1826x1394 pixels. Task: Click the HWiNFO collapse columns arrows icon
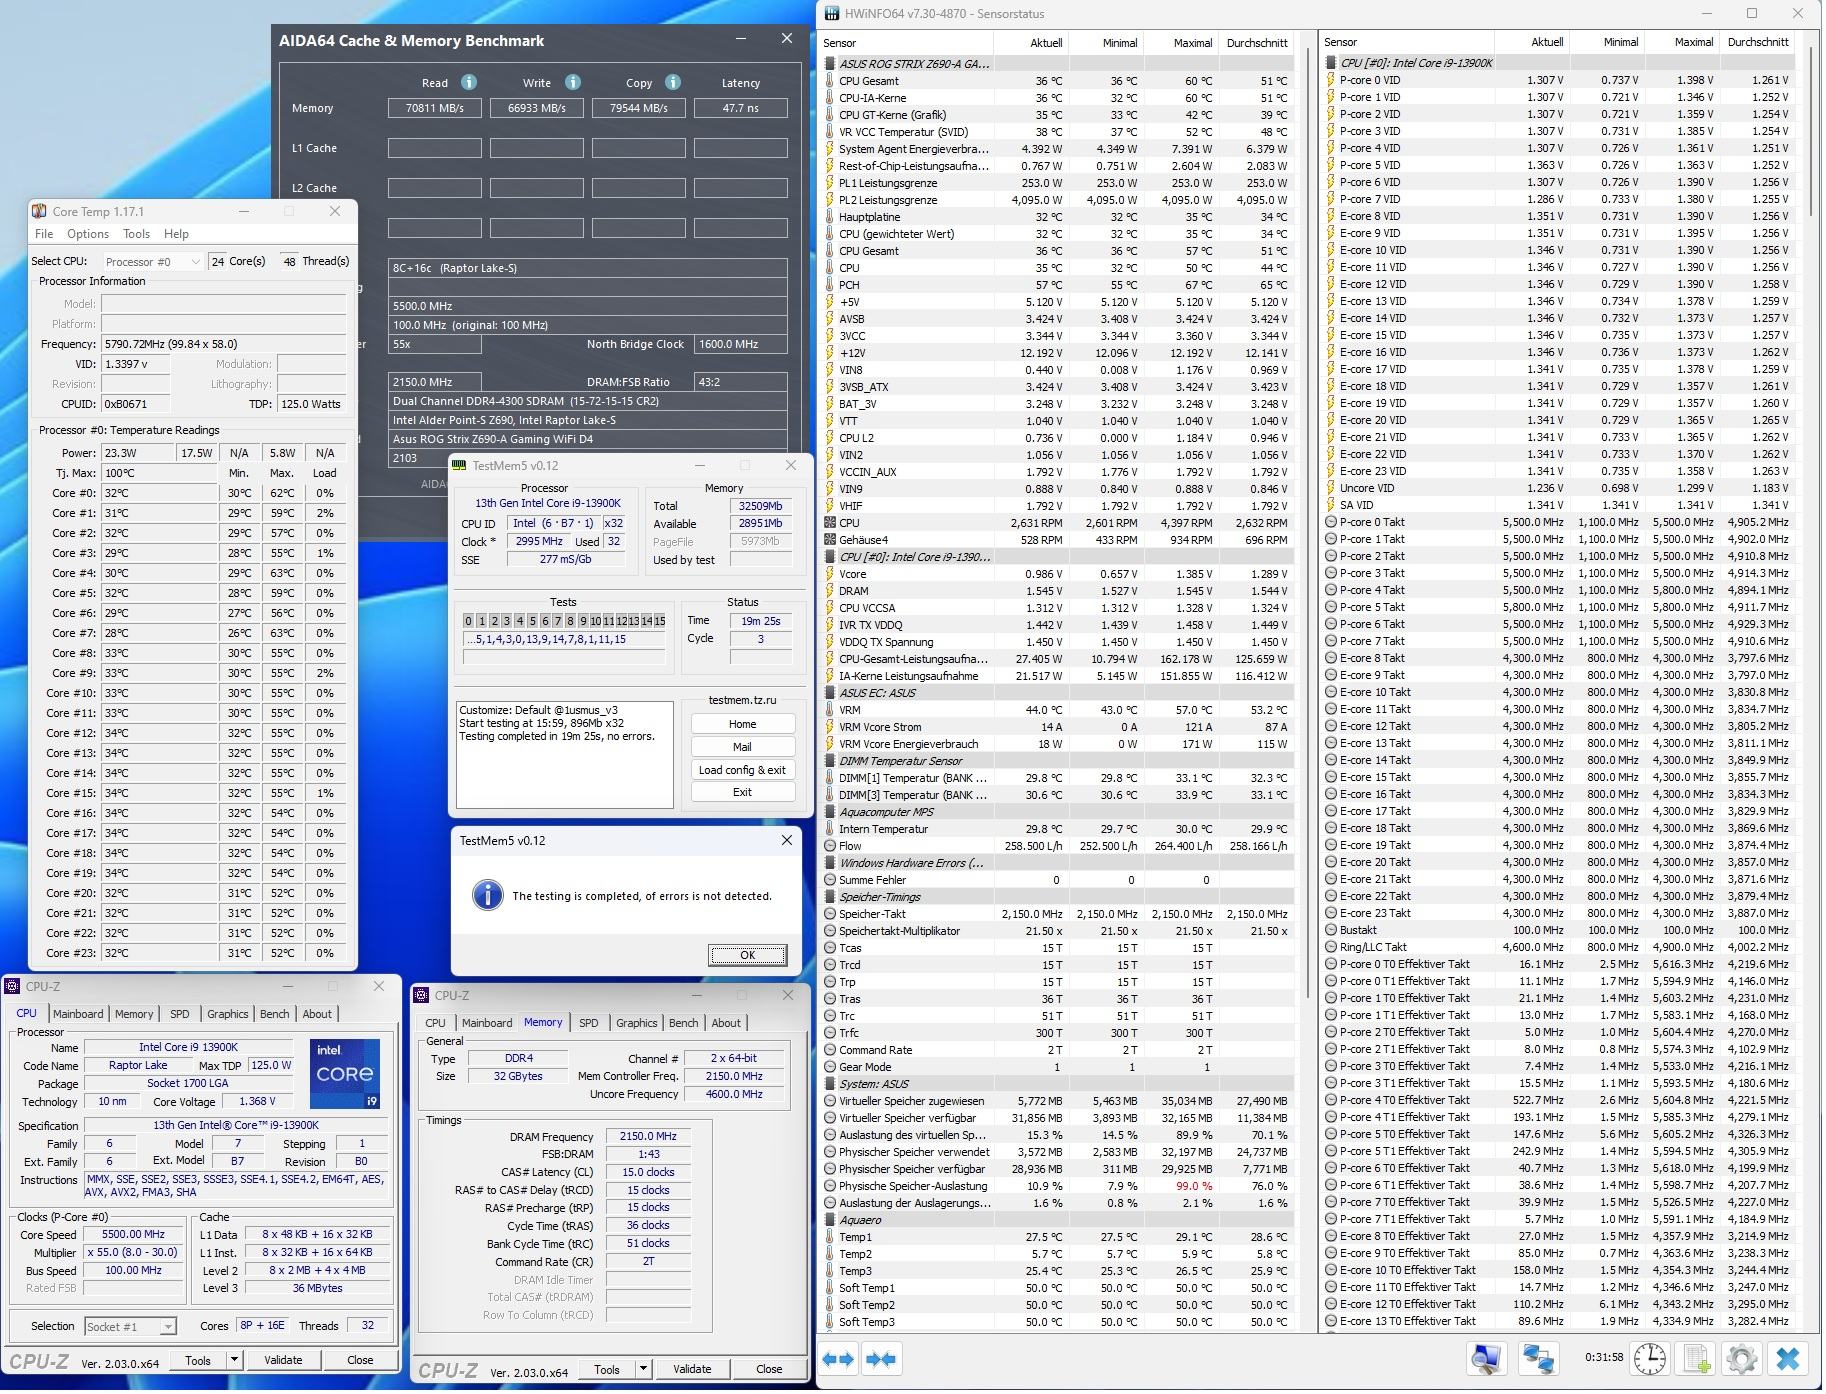[x=881, y=1360]
